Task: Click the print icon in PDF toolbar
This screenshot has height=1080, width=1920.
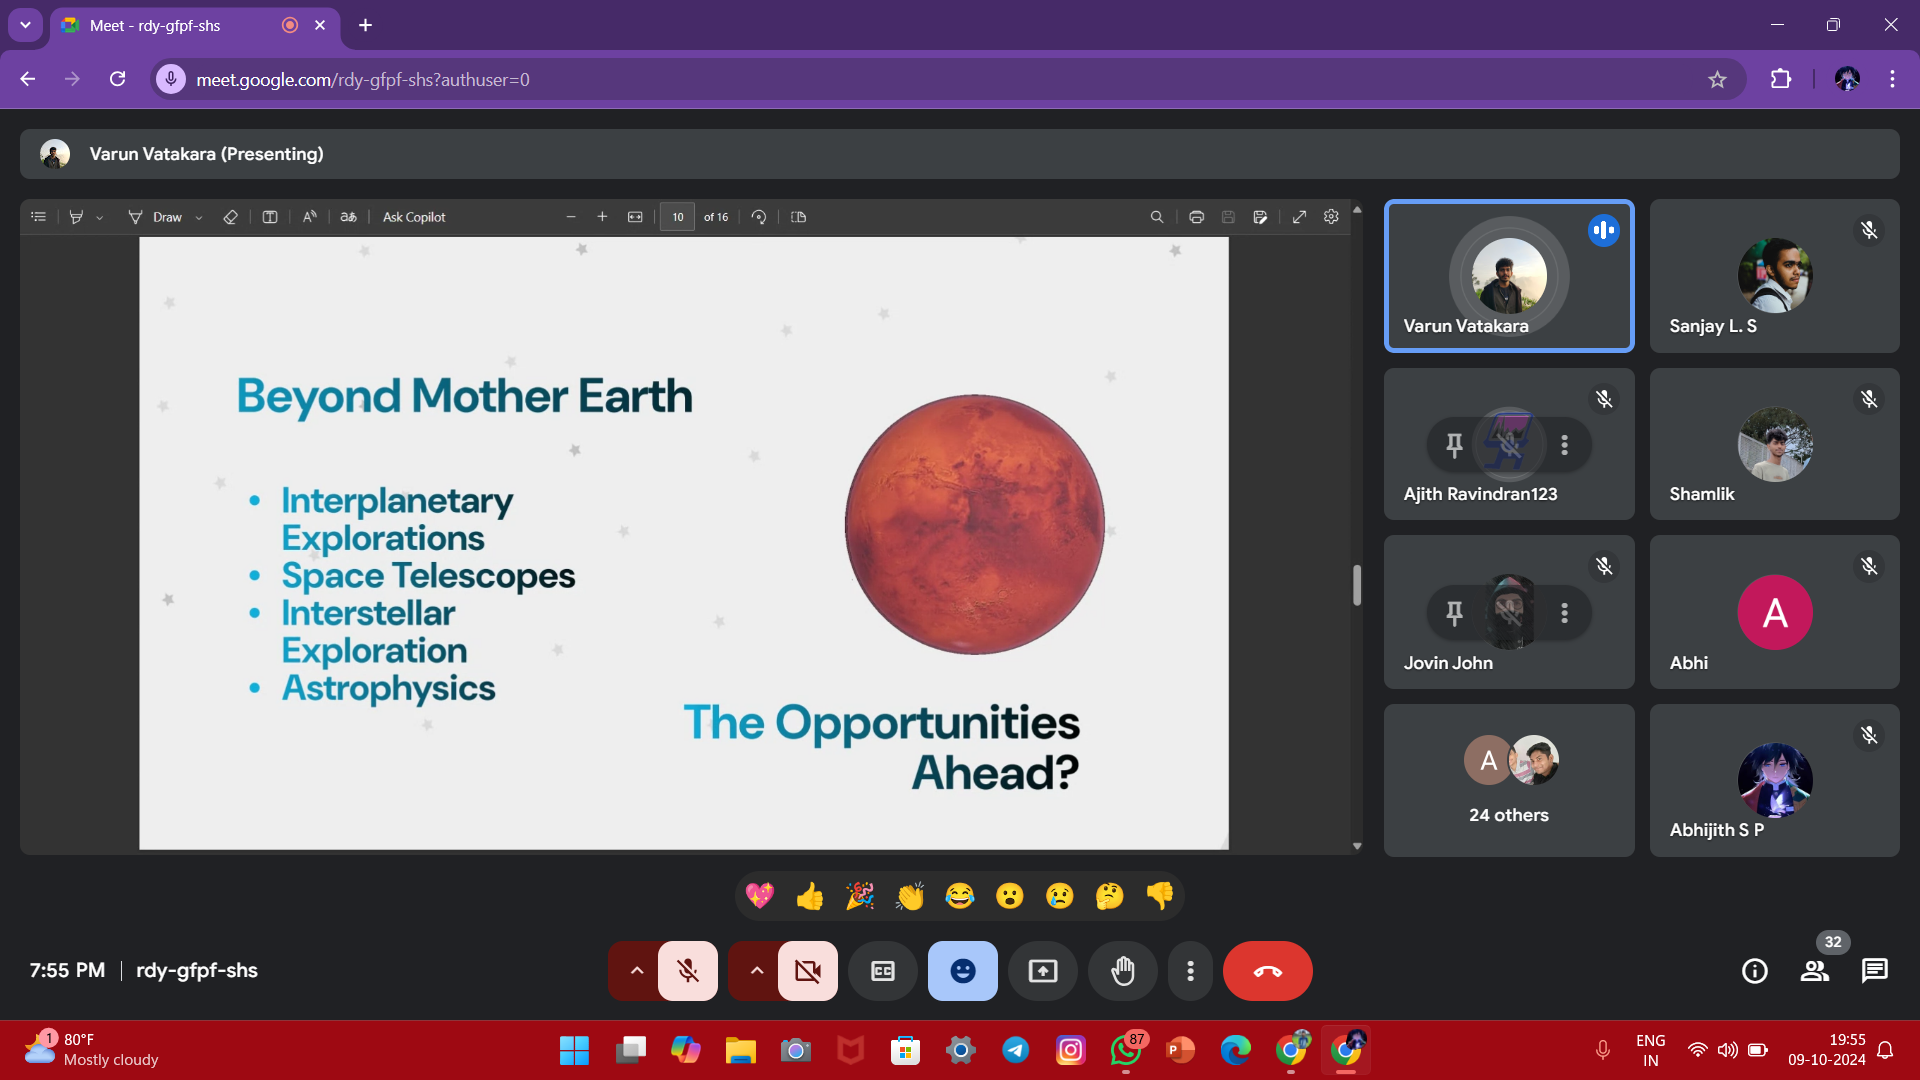Action: (1196, 217)
